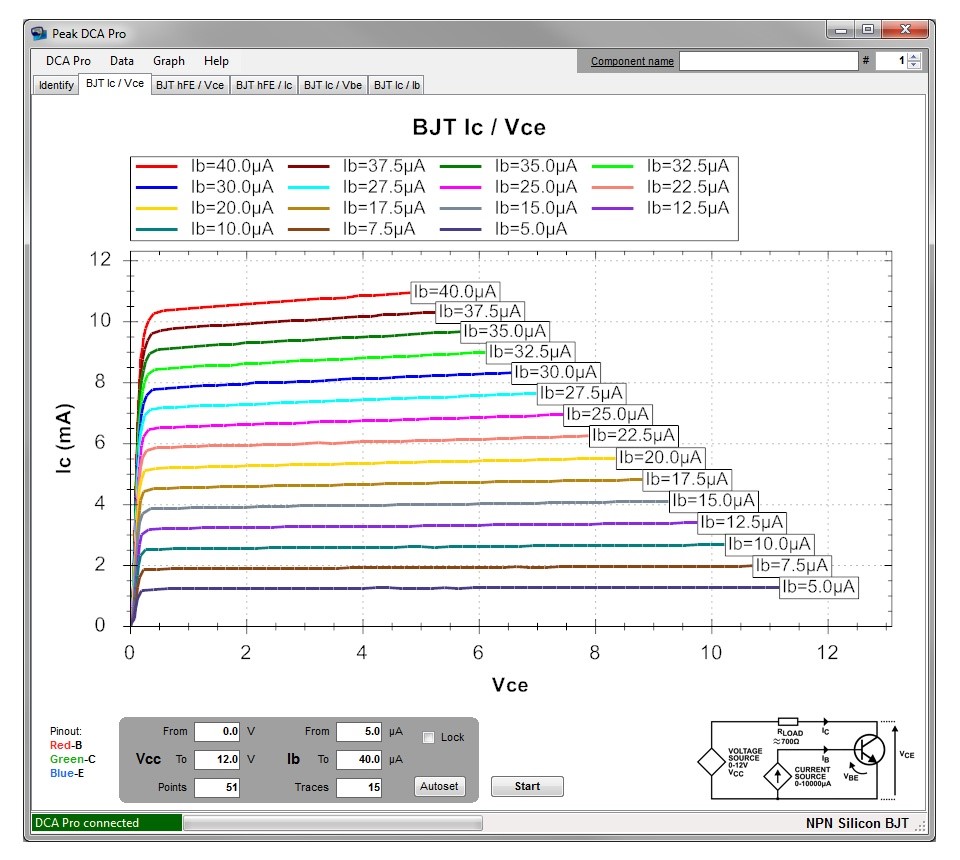Click the Traces field showing 15
Viewport: 960px width, 860px height.
361,787
